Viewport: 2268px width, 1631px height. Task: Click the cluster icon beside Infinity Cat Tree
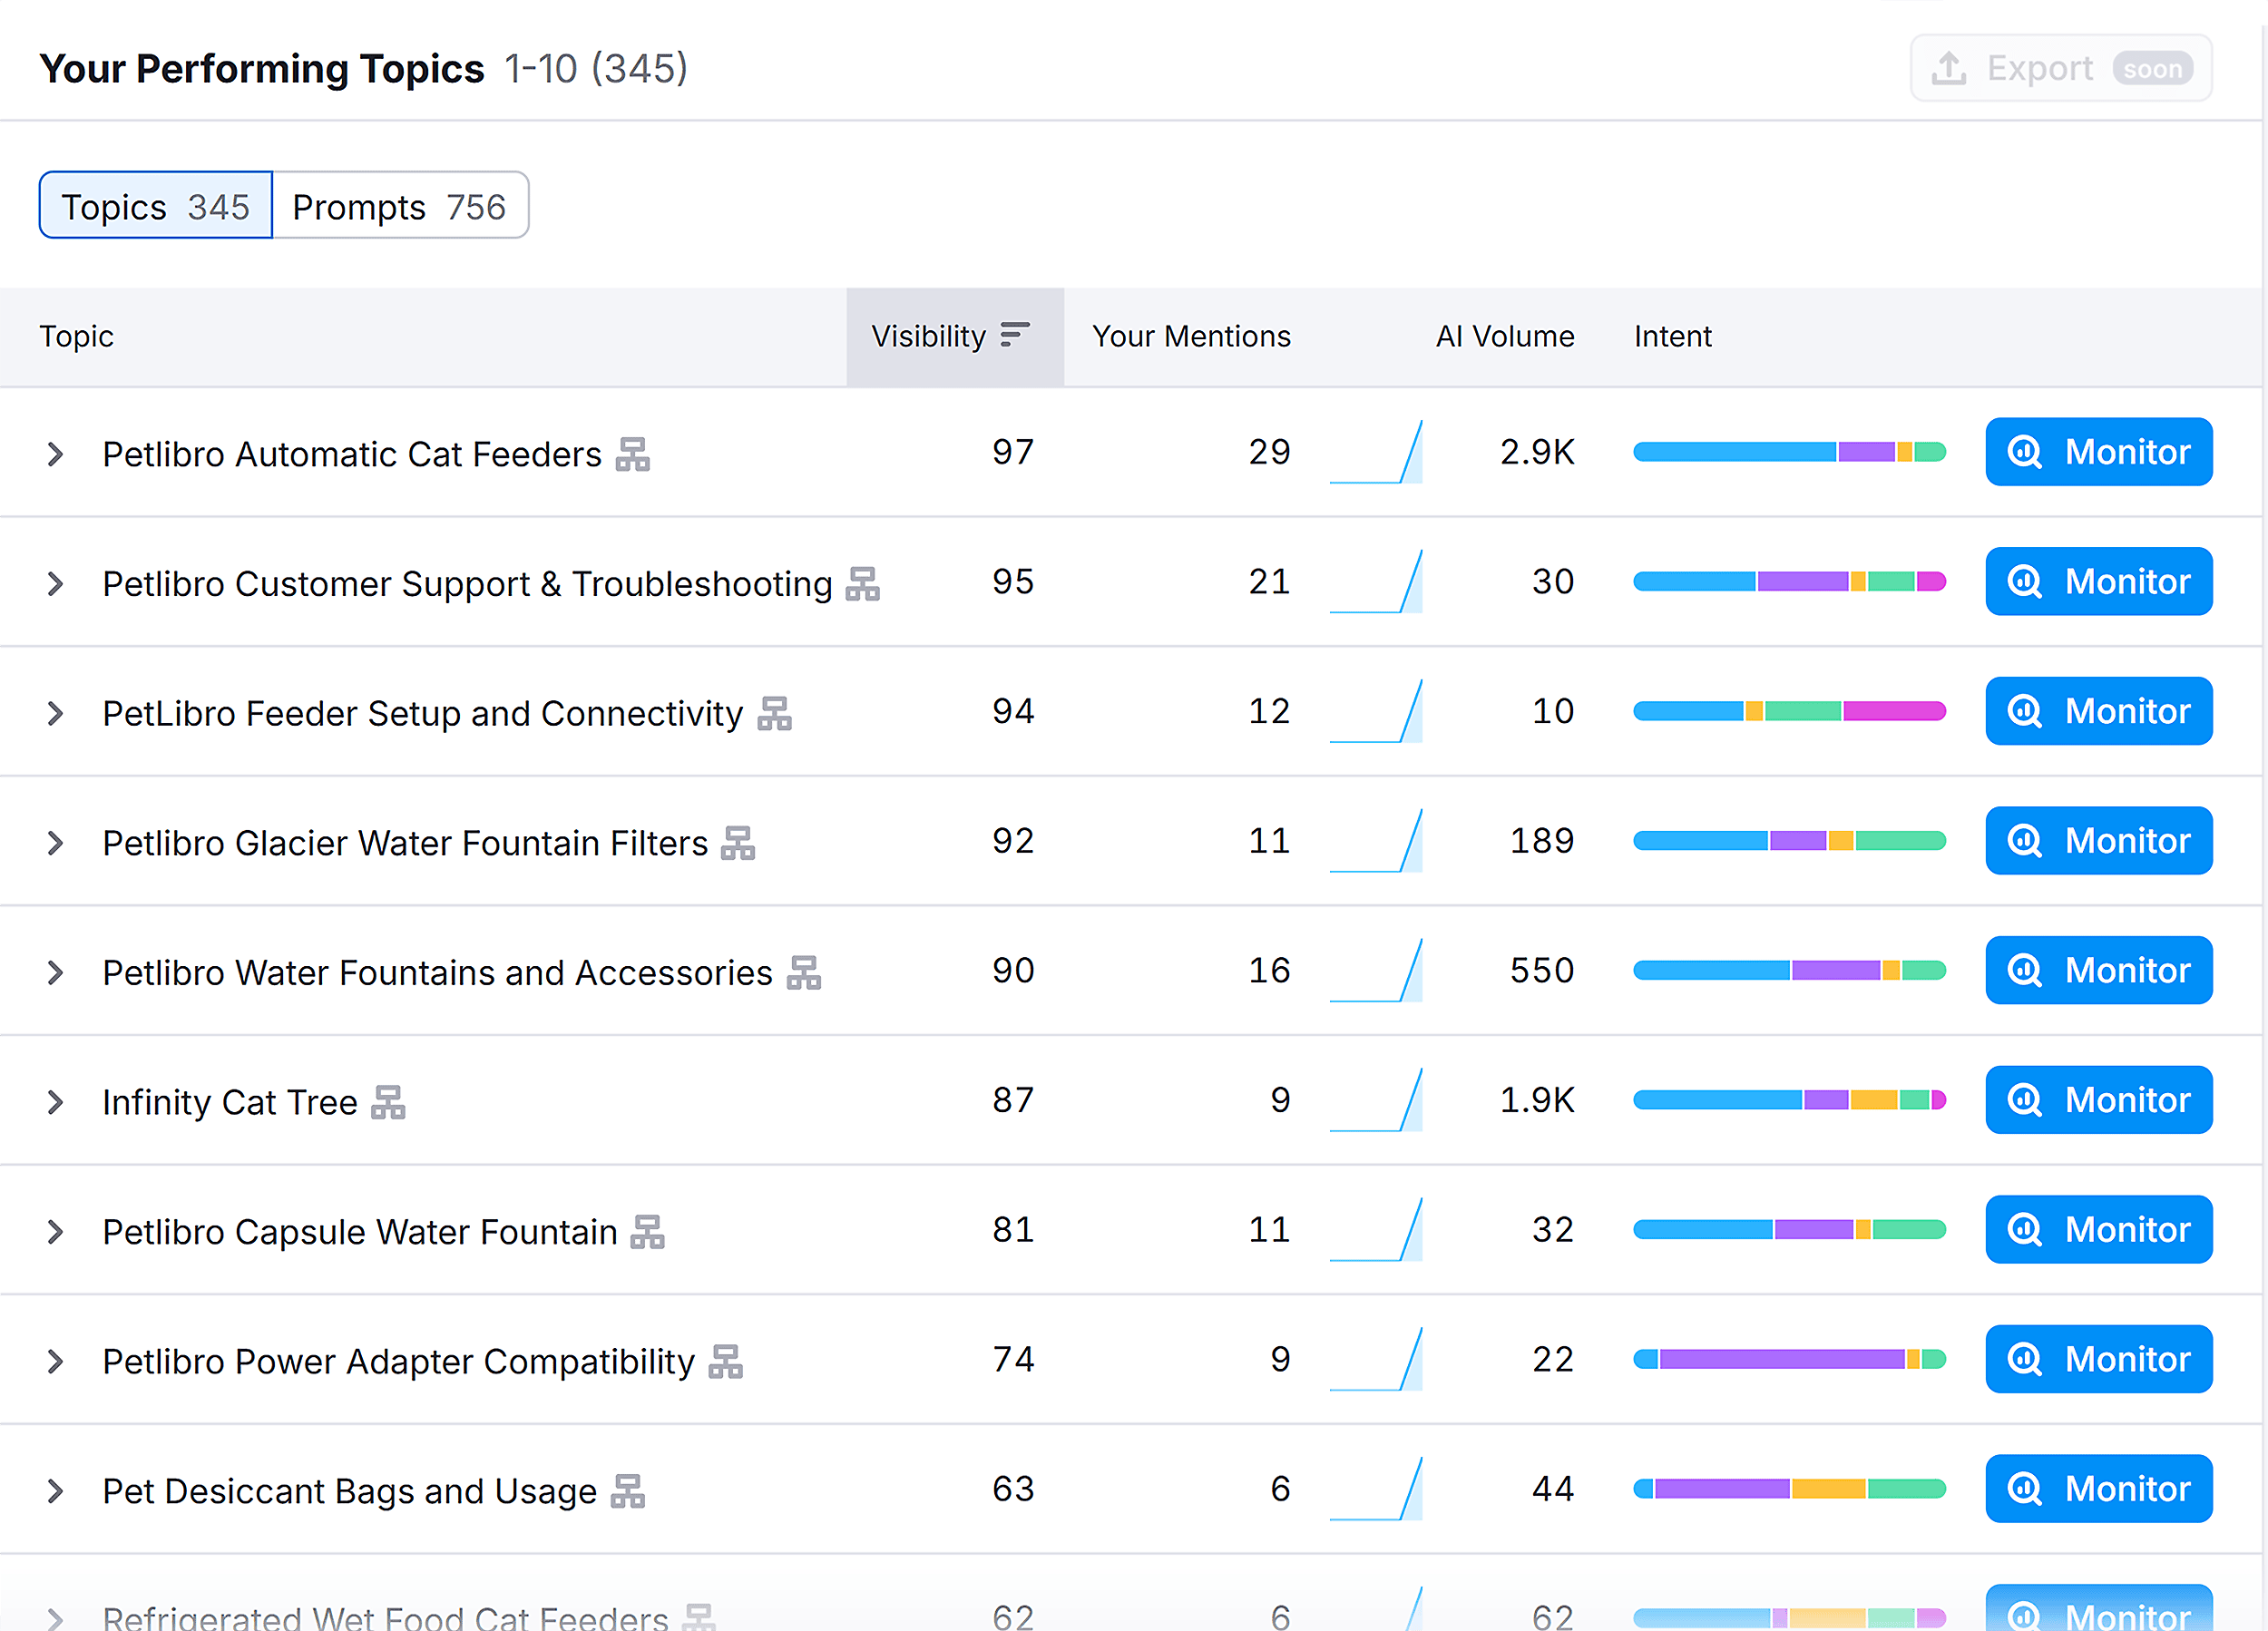tap(390, 1101)
